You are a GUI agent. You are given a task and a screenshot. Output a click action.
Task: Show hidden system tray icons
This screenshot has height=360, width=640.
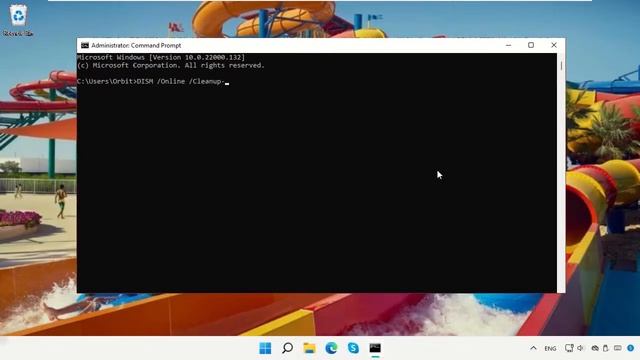pyautogui.click(x=533, y=348)
